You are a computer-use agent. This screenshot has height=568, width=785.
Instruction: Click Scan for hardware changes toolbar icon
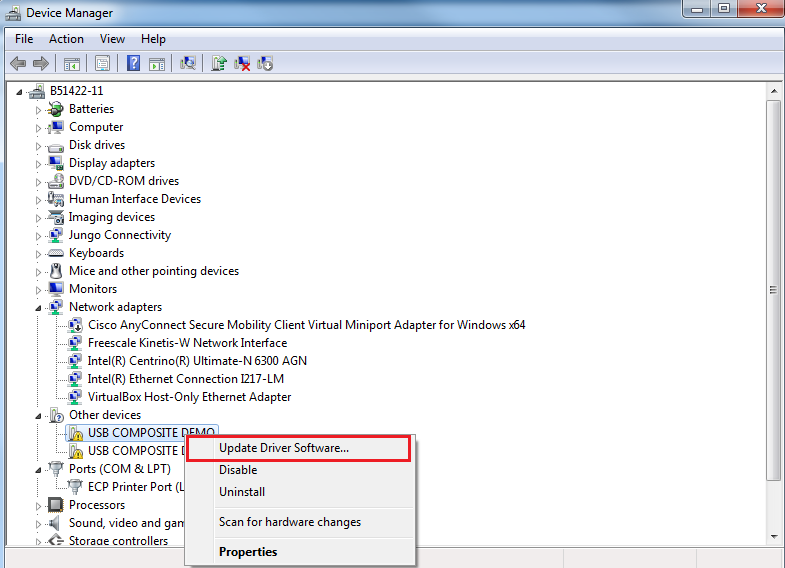coord(187,64)
